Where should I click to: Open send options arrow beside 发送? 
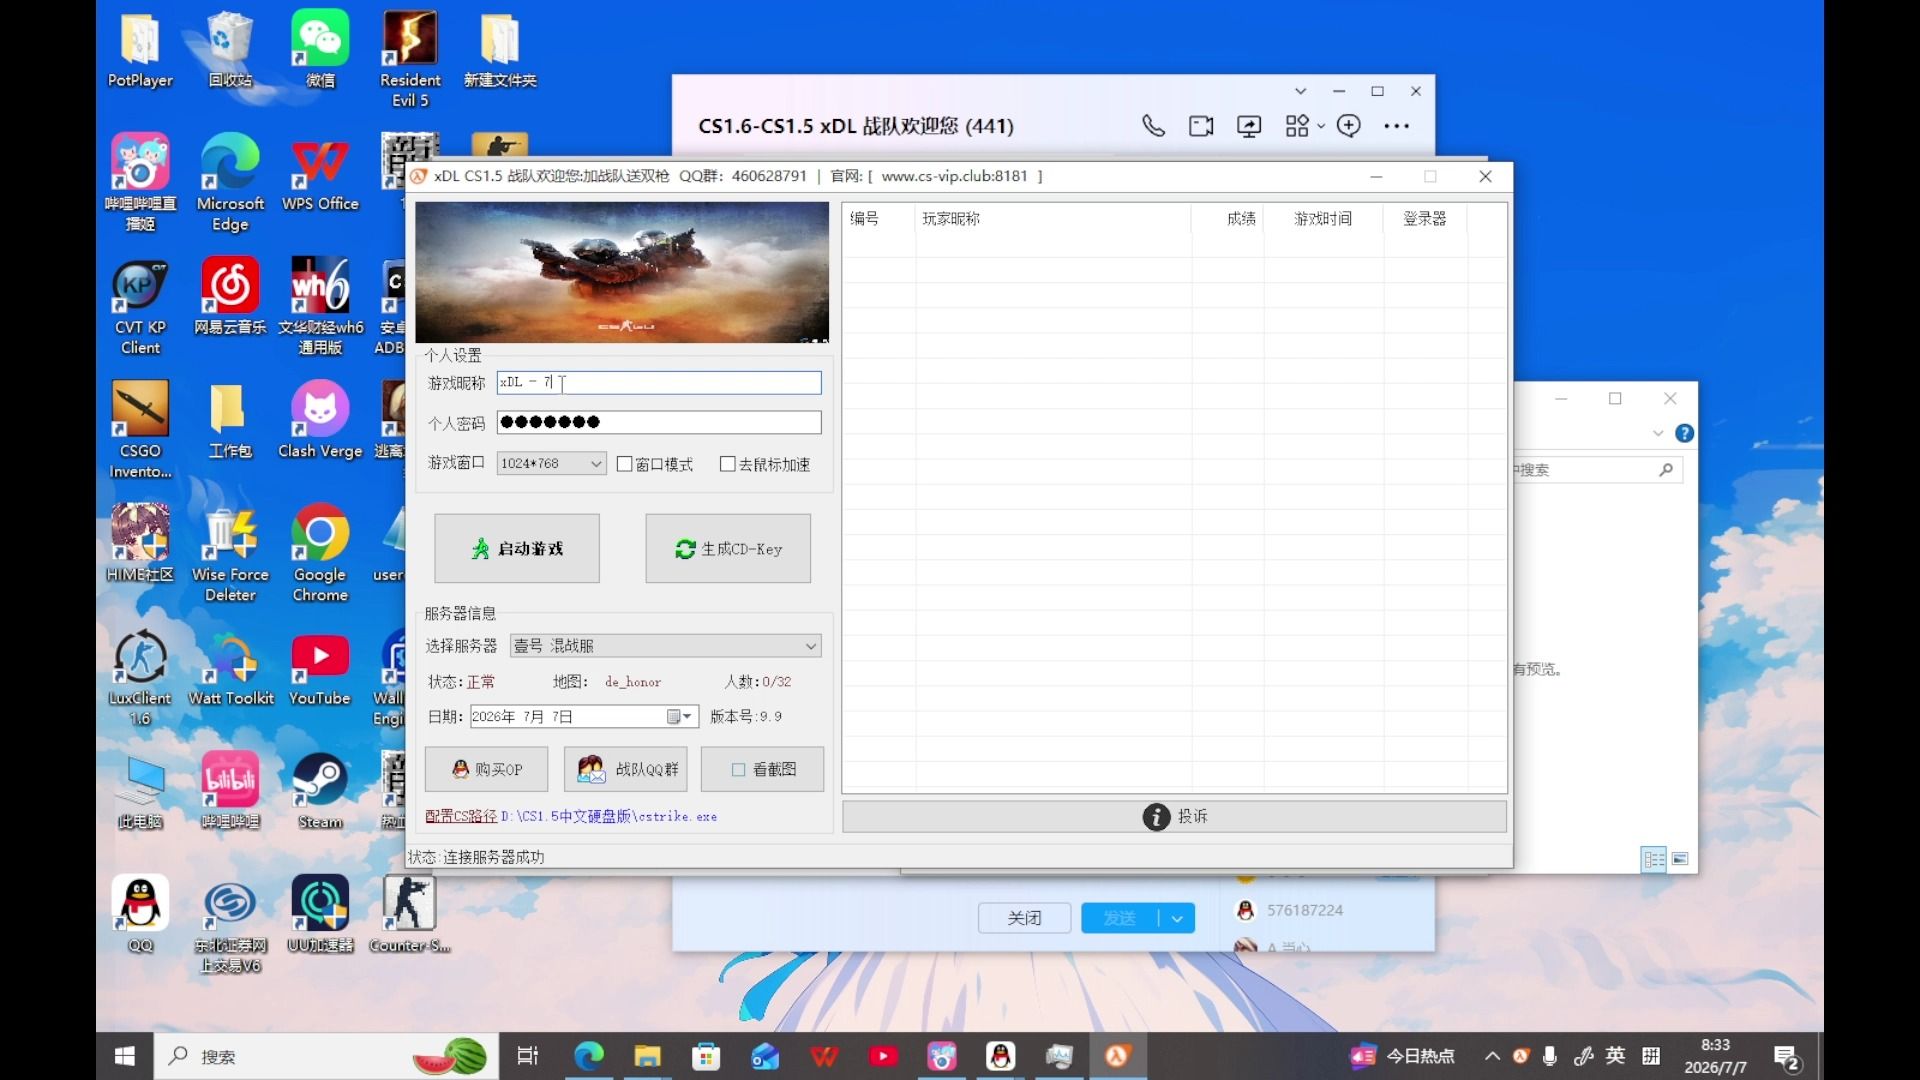click(x=1177, y=918)
